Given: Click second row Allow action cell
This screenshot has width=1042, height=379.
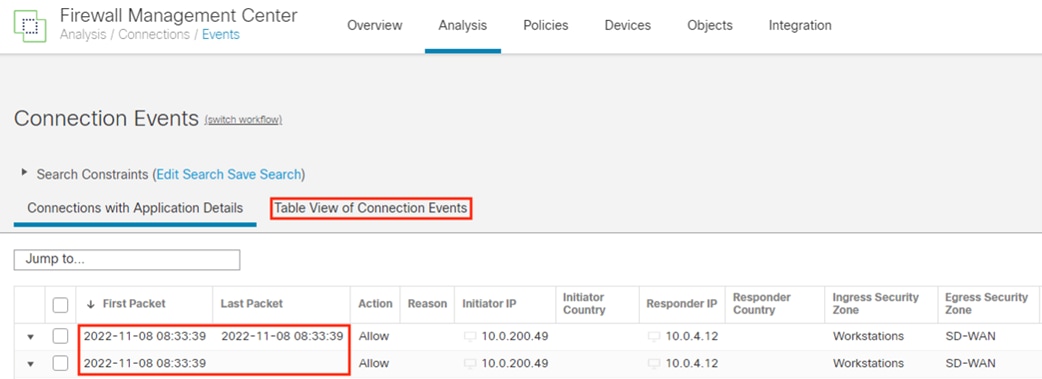Looking at the screenshot, I should [x=374, y=363].
